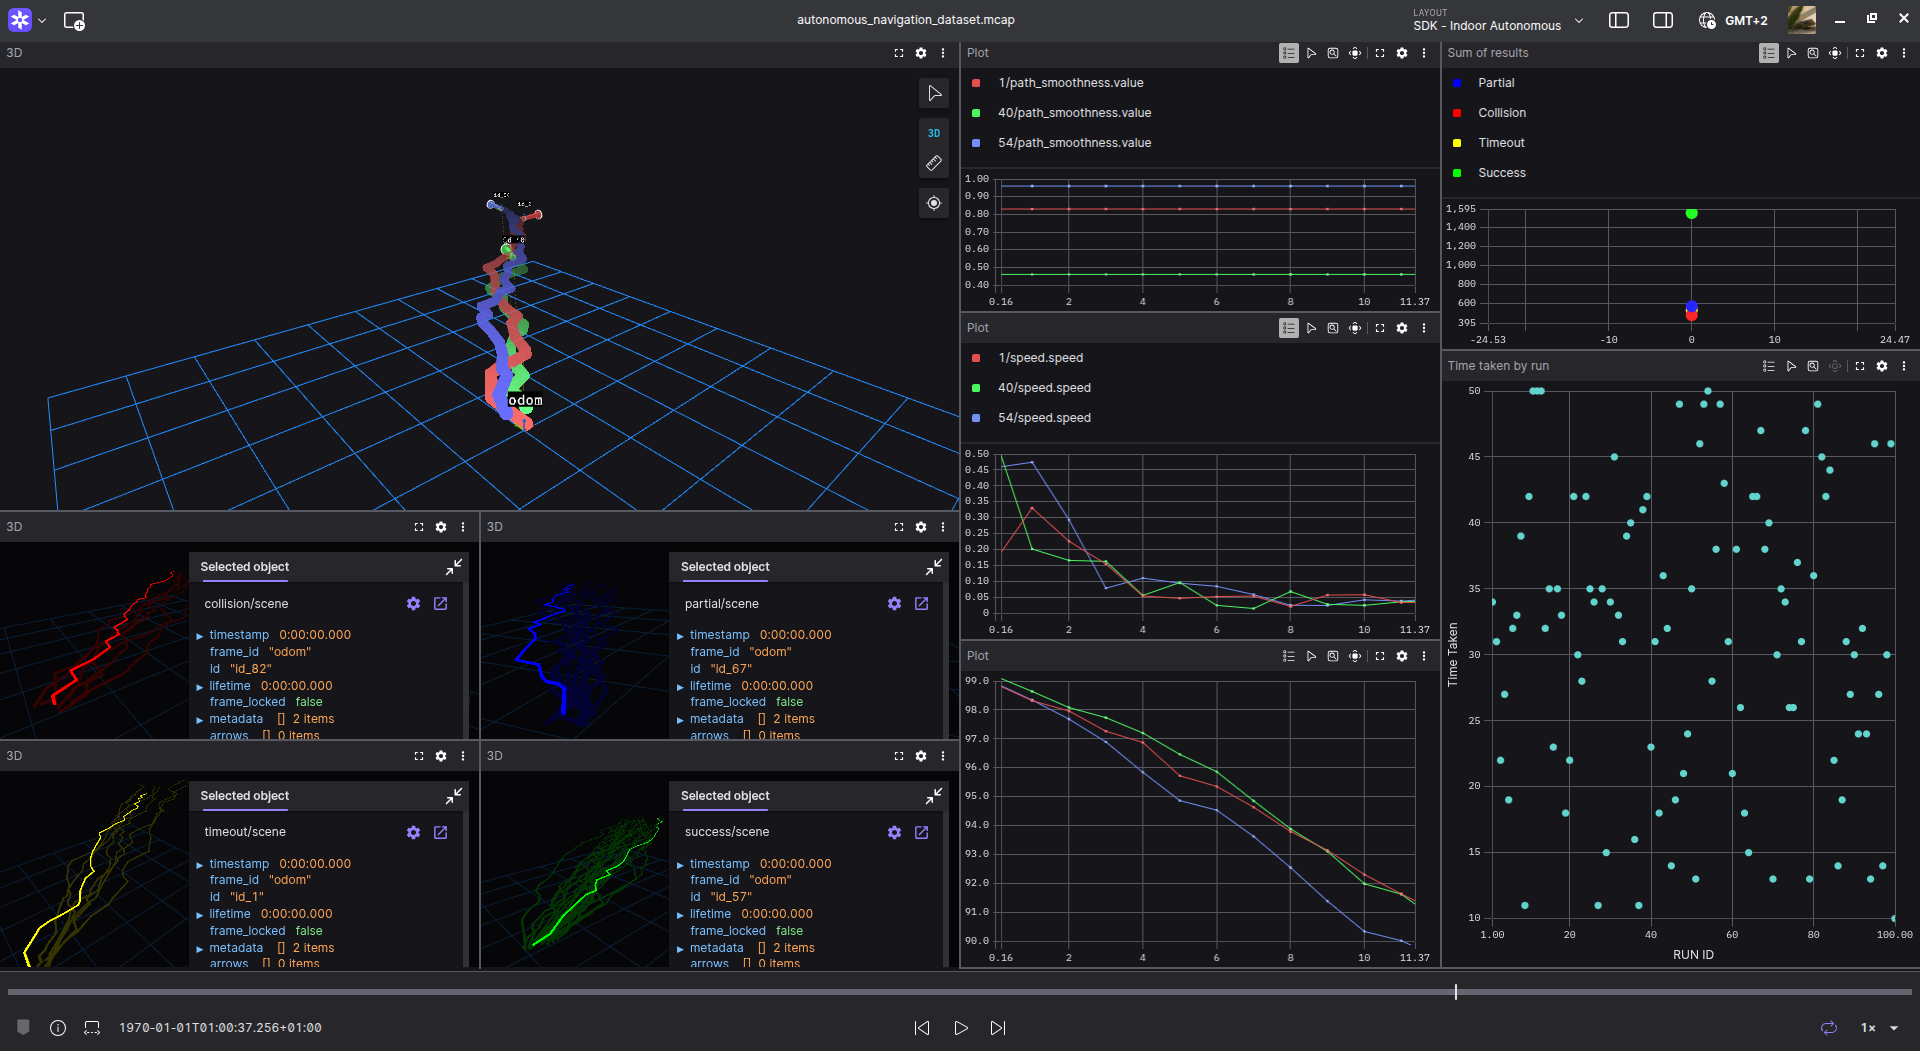Click the add panel icon in top bar
This screenshot has height=1051, width=1920.
coord(74,20)
